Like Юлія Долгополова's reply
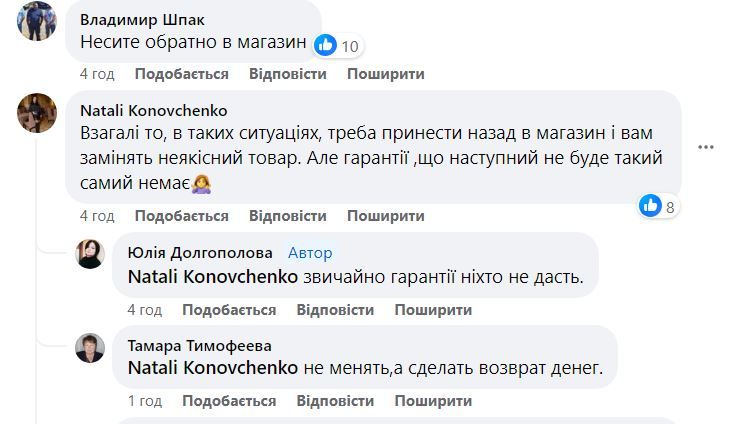730x424 pixels. (x=229, y=310)
